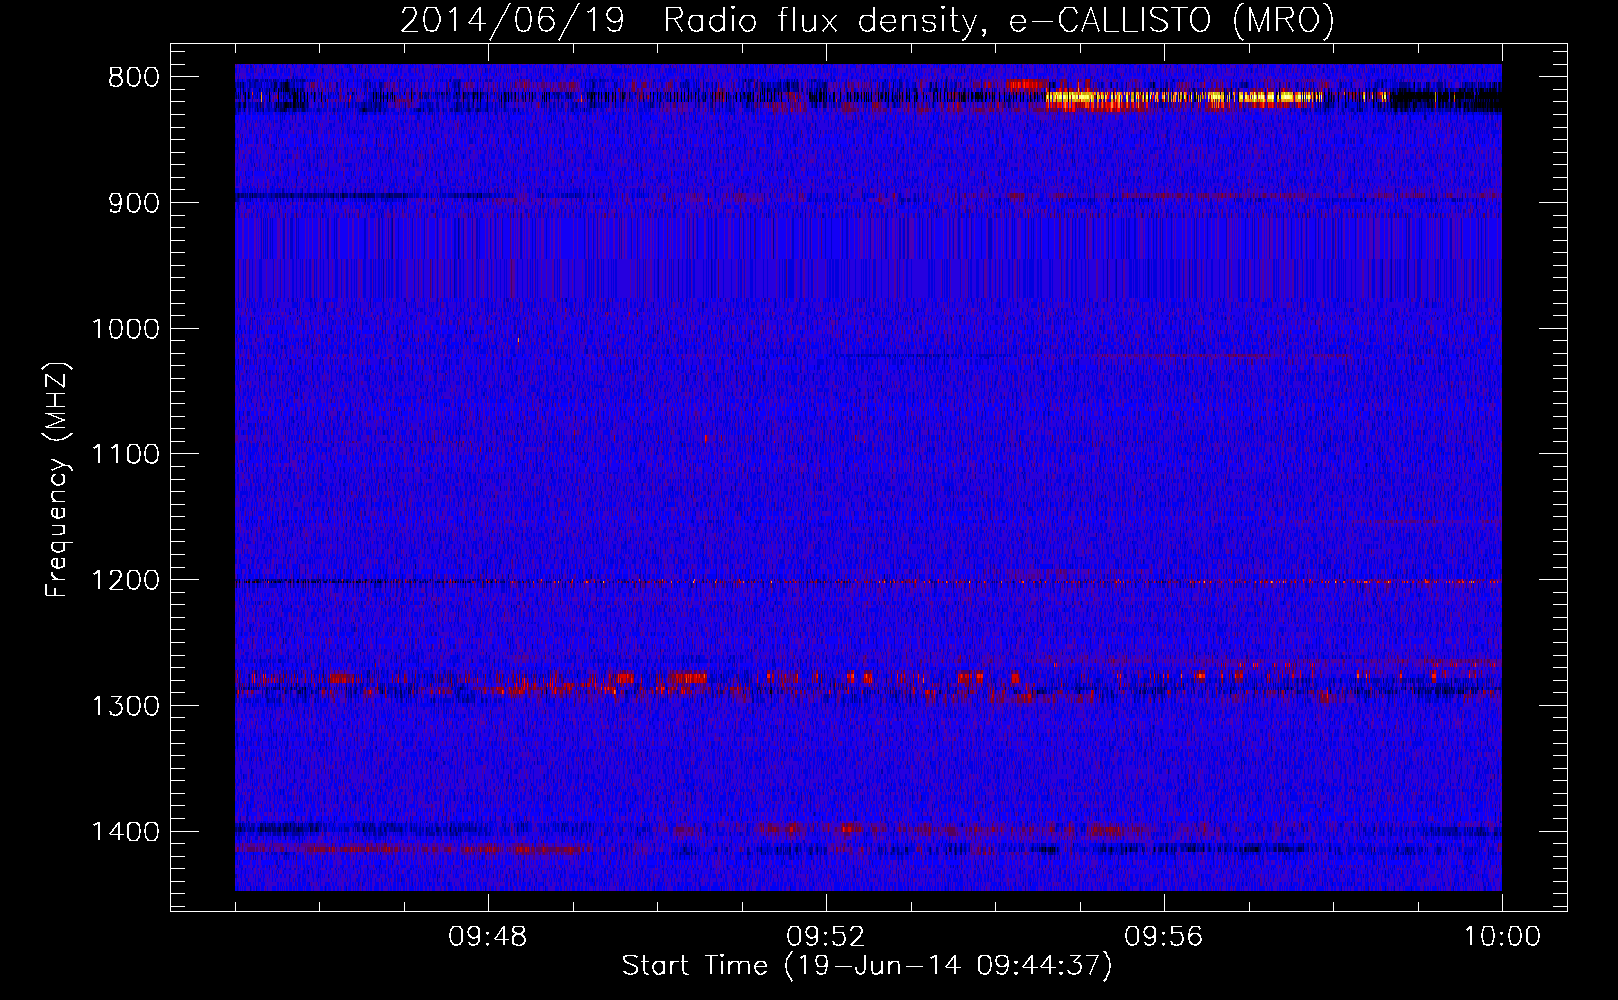Select the 900 frequency axis label
The height and width of the screenshot is (1000, 1618).
132,204
